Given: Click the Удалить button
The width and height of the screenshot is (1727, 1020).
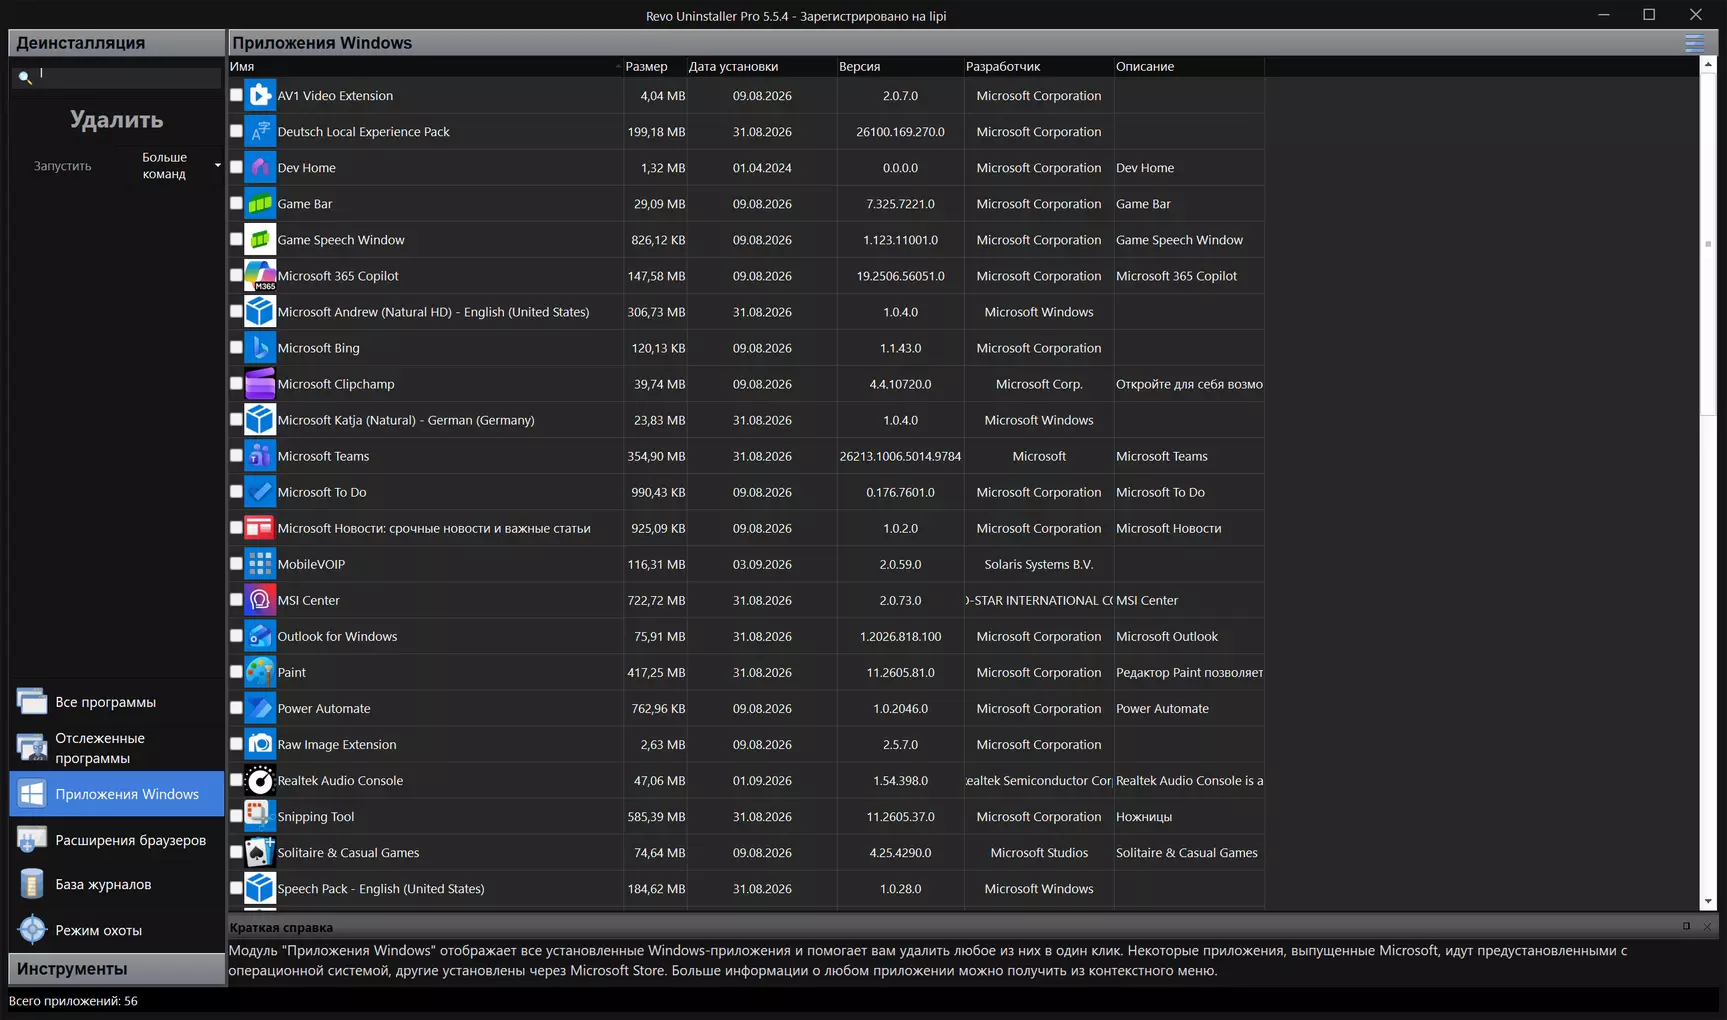Looking at the screenshot, I should pyautogui.click(x=116, y=120).
